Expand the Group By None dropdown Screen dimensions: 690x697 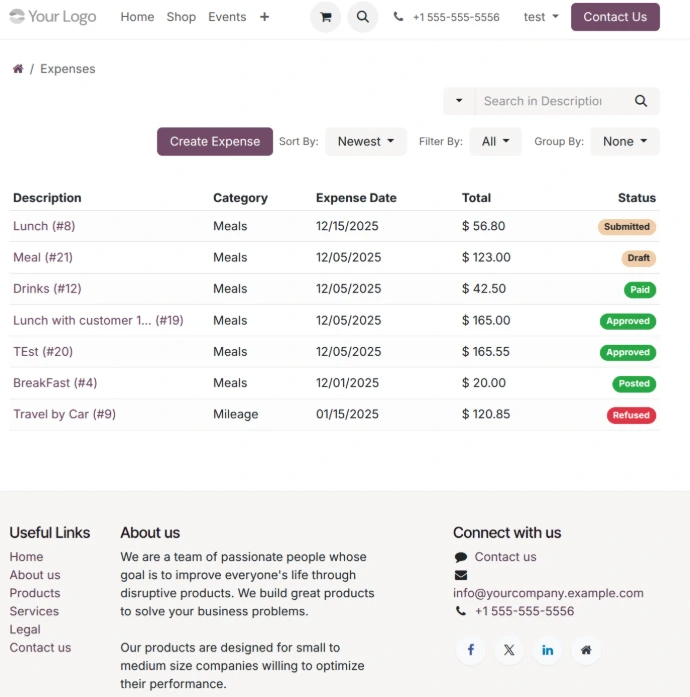coord(624,142)
